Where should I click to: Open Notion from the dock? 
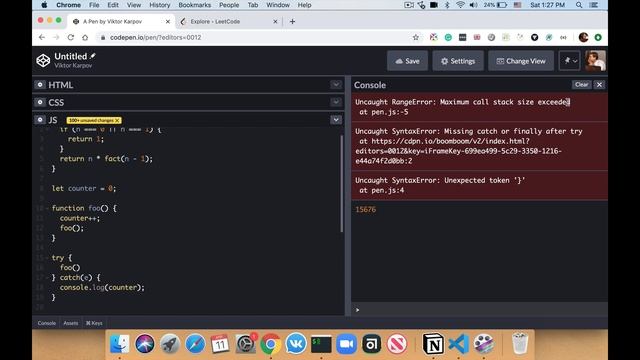pos(433,344)
